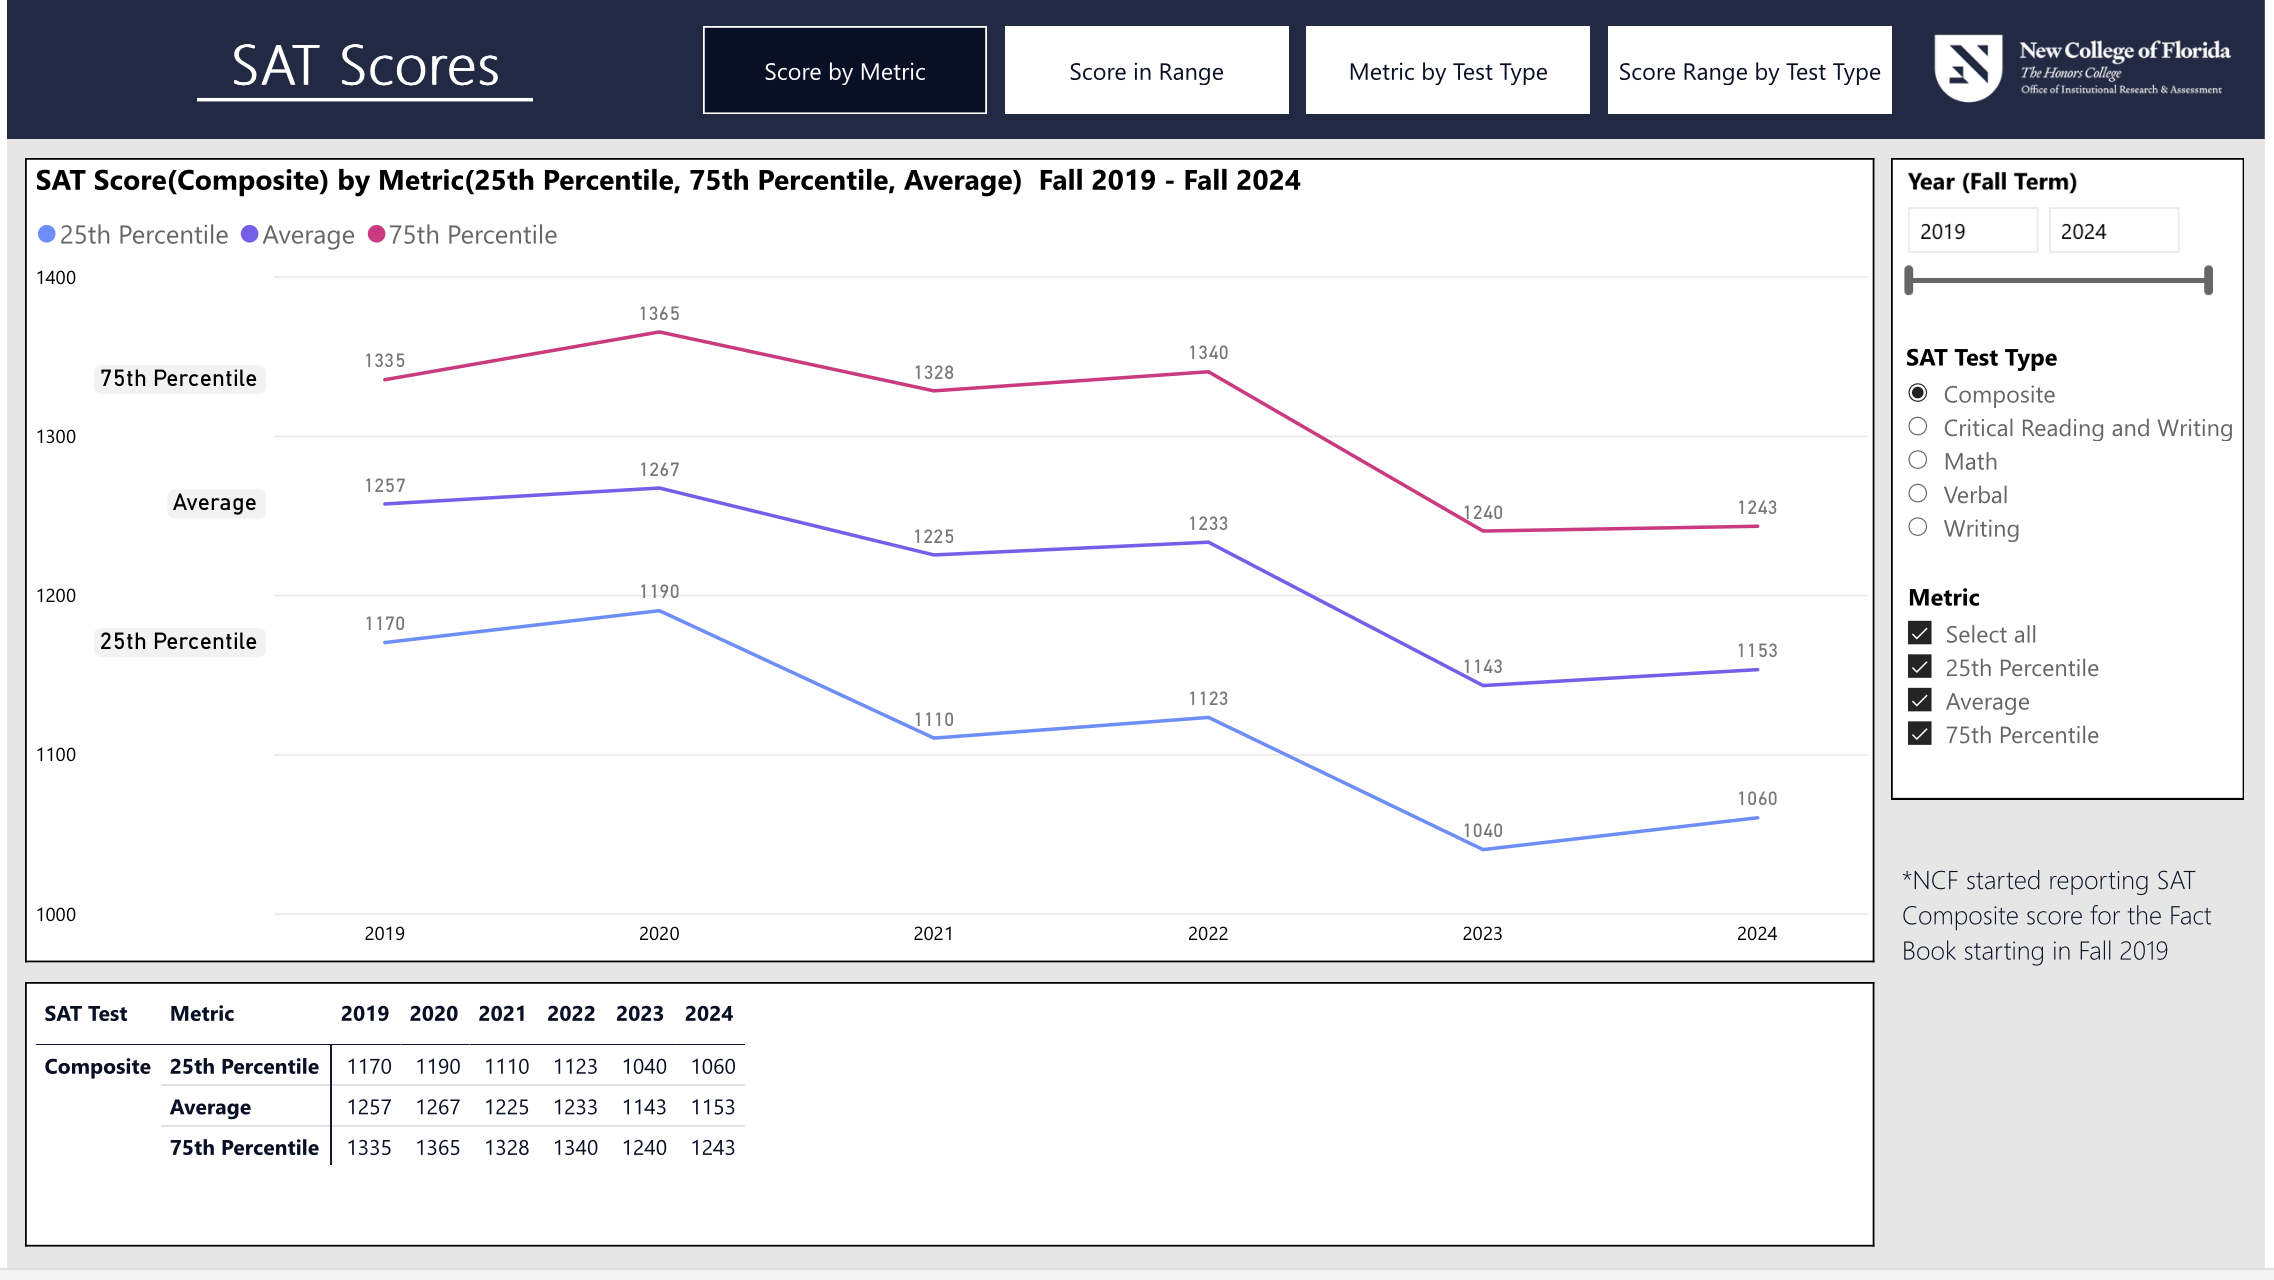The height and width of the screenshot is (1280, 2274).
Task: Select the Math test type radio button
Action: 1917,460
